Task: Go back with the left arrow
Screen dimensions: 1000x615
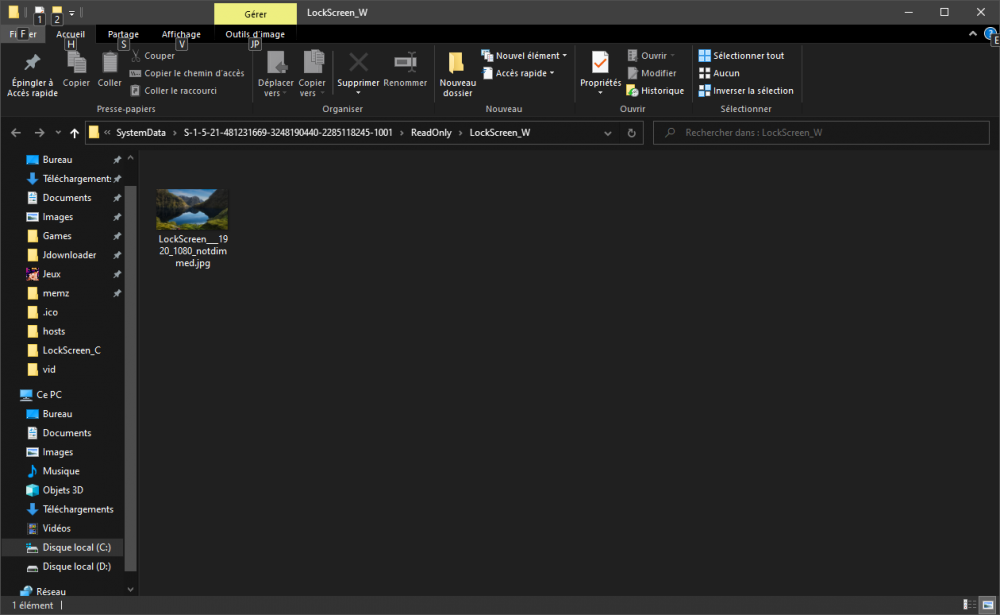Action: point(16,133)
